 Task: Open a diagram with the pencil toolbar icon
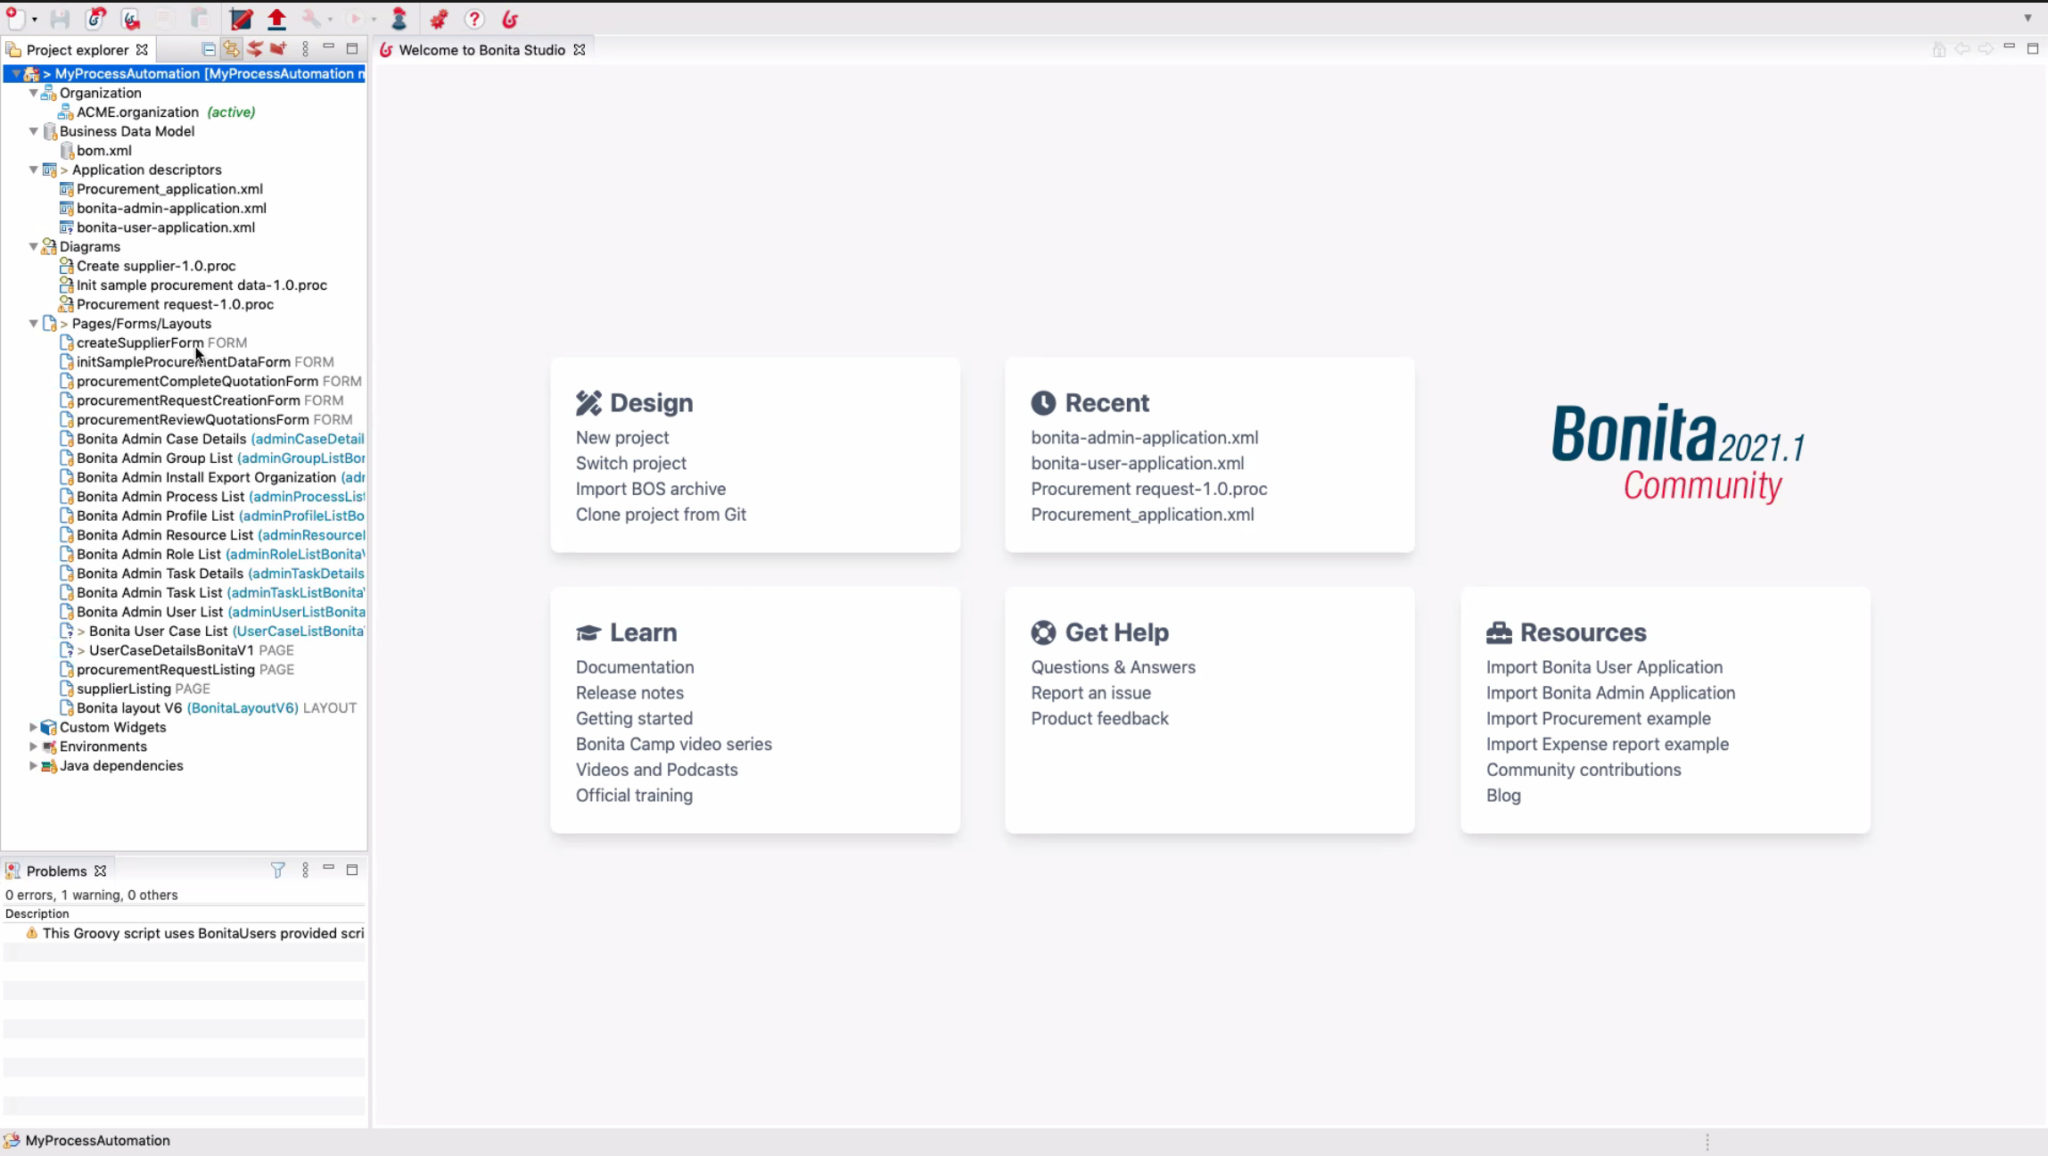[x=240, y=18]
